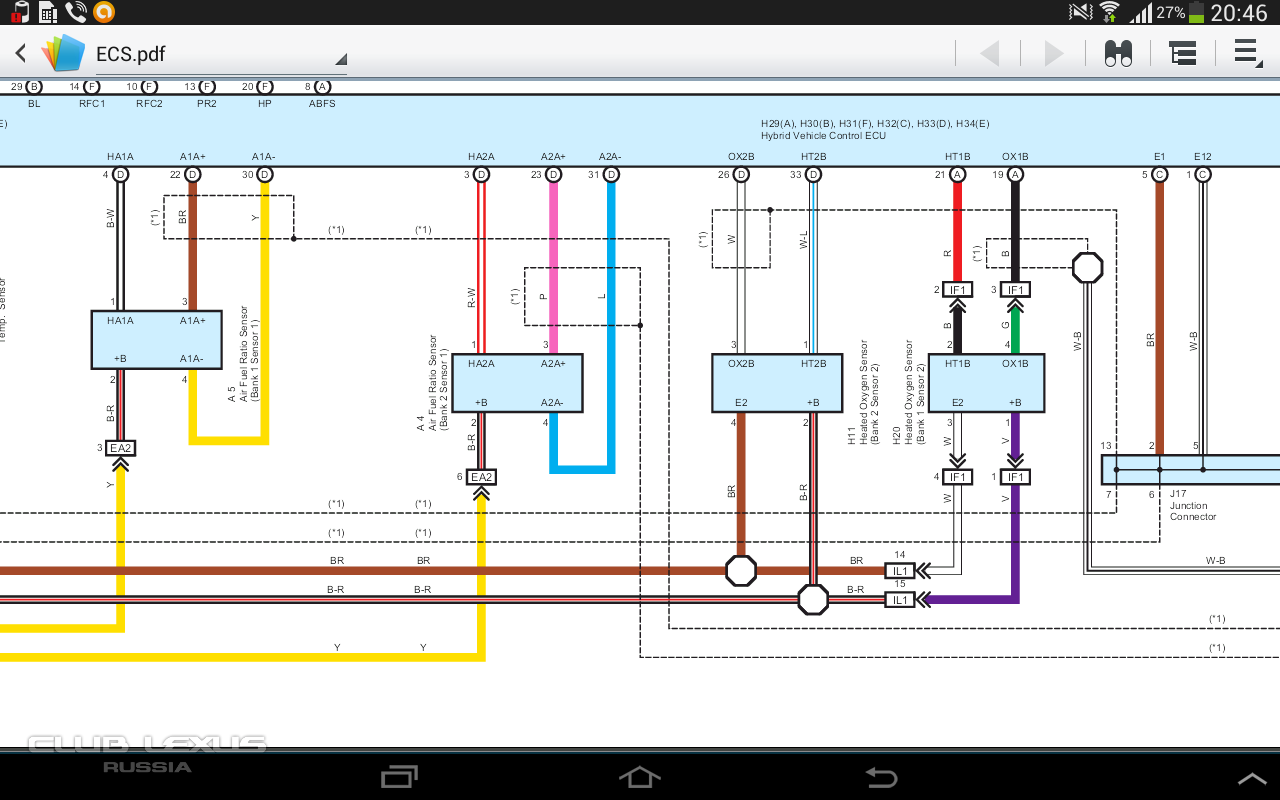Tap the octagon splice on the B-R wire

coord(813,600)
